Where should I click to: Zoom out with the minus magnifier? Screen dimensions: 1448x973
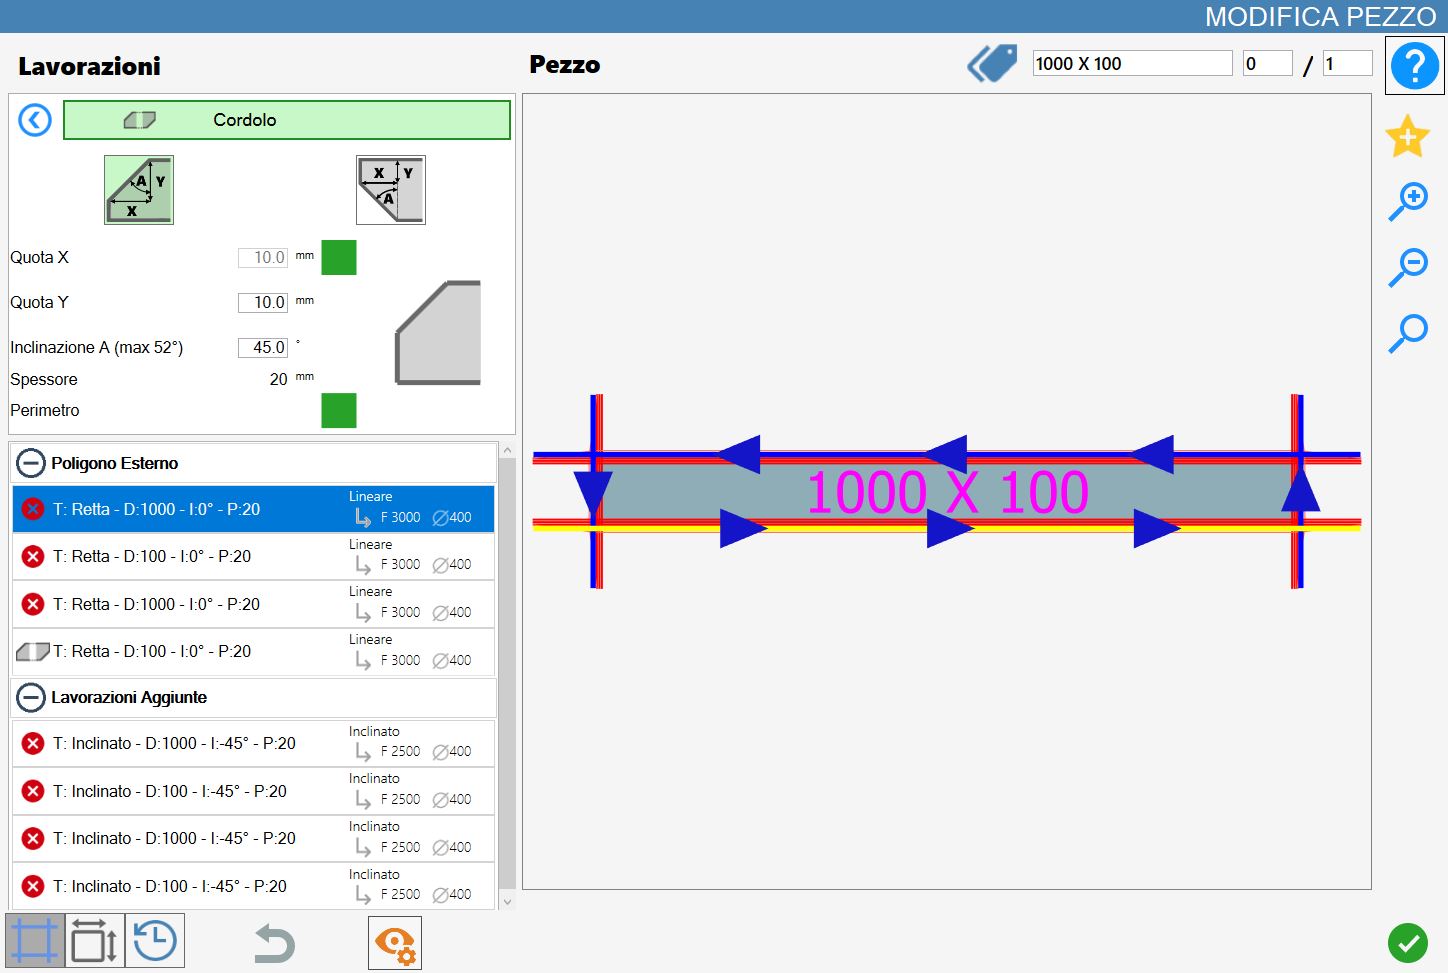1408,267
